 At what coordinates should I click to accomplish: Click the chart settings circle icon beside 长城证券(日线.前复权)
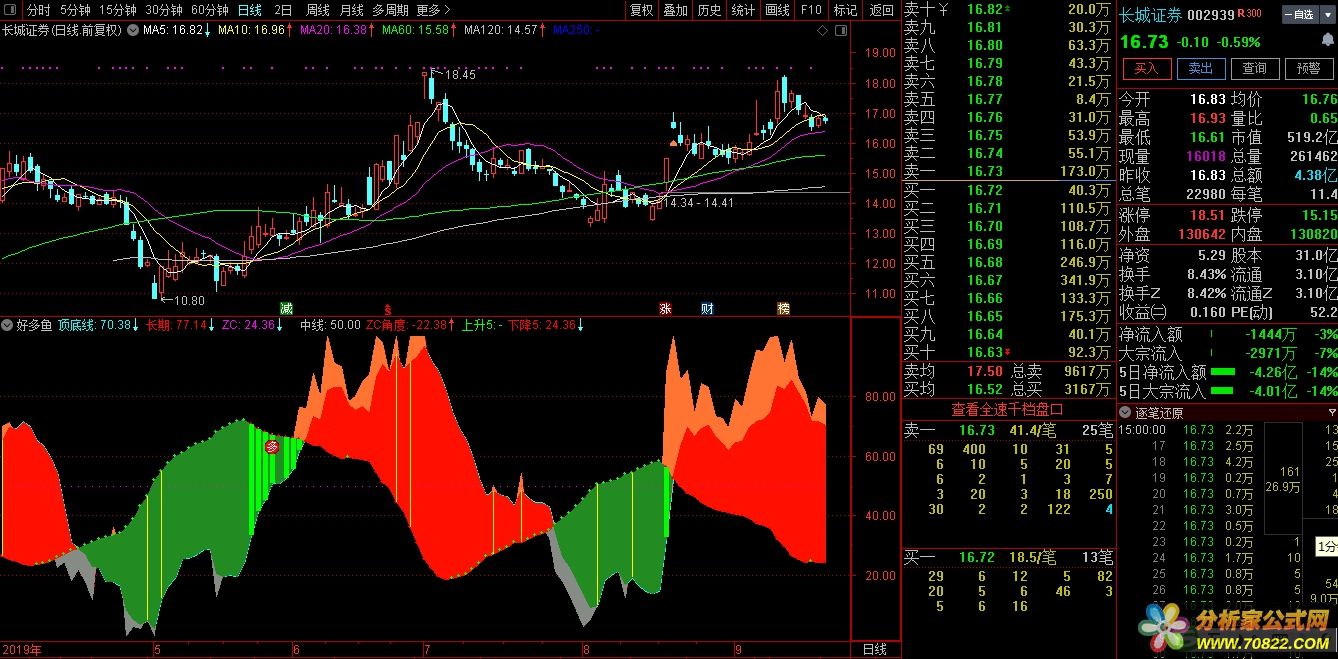[132, 30]
